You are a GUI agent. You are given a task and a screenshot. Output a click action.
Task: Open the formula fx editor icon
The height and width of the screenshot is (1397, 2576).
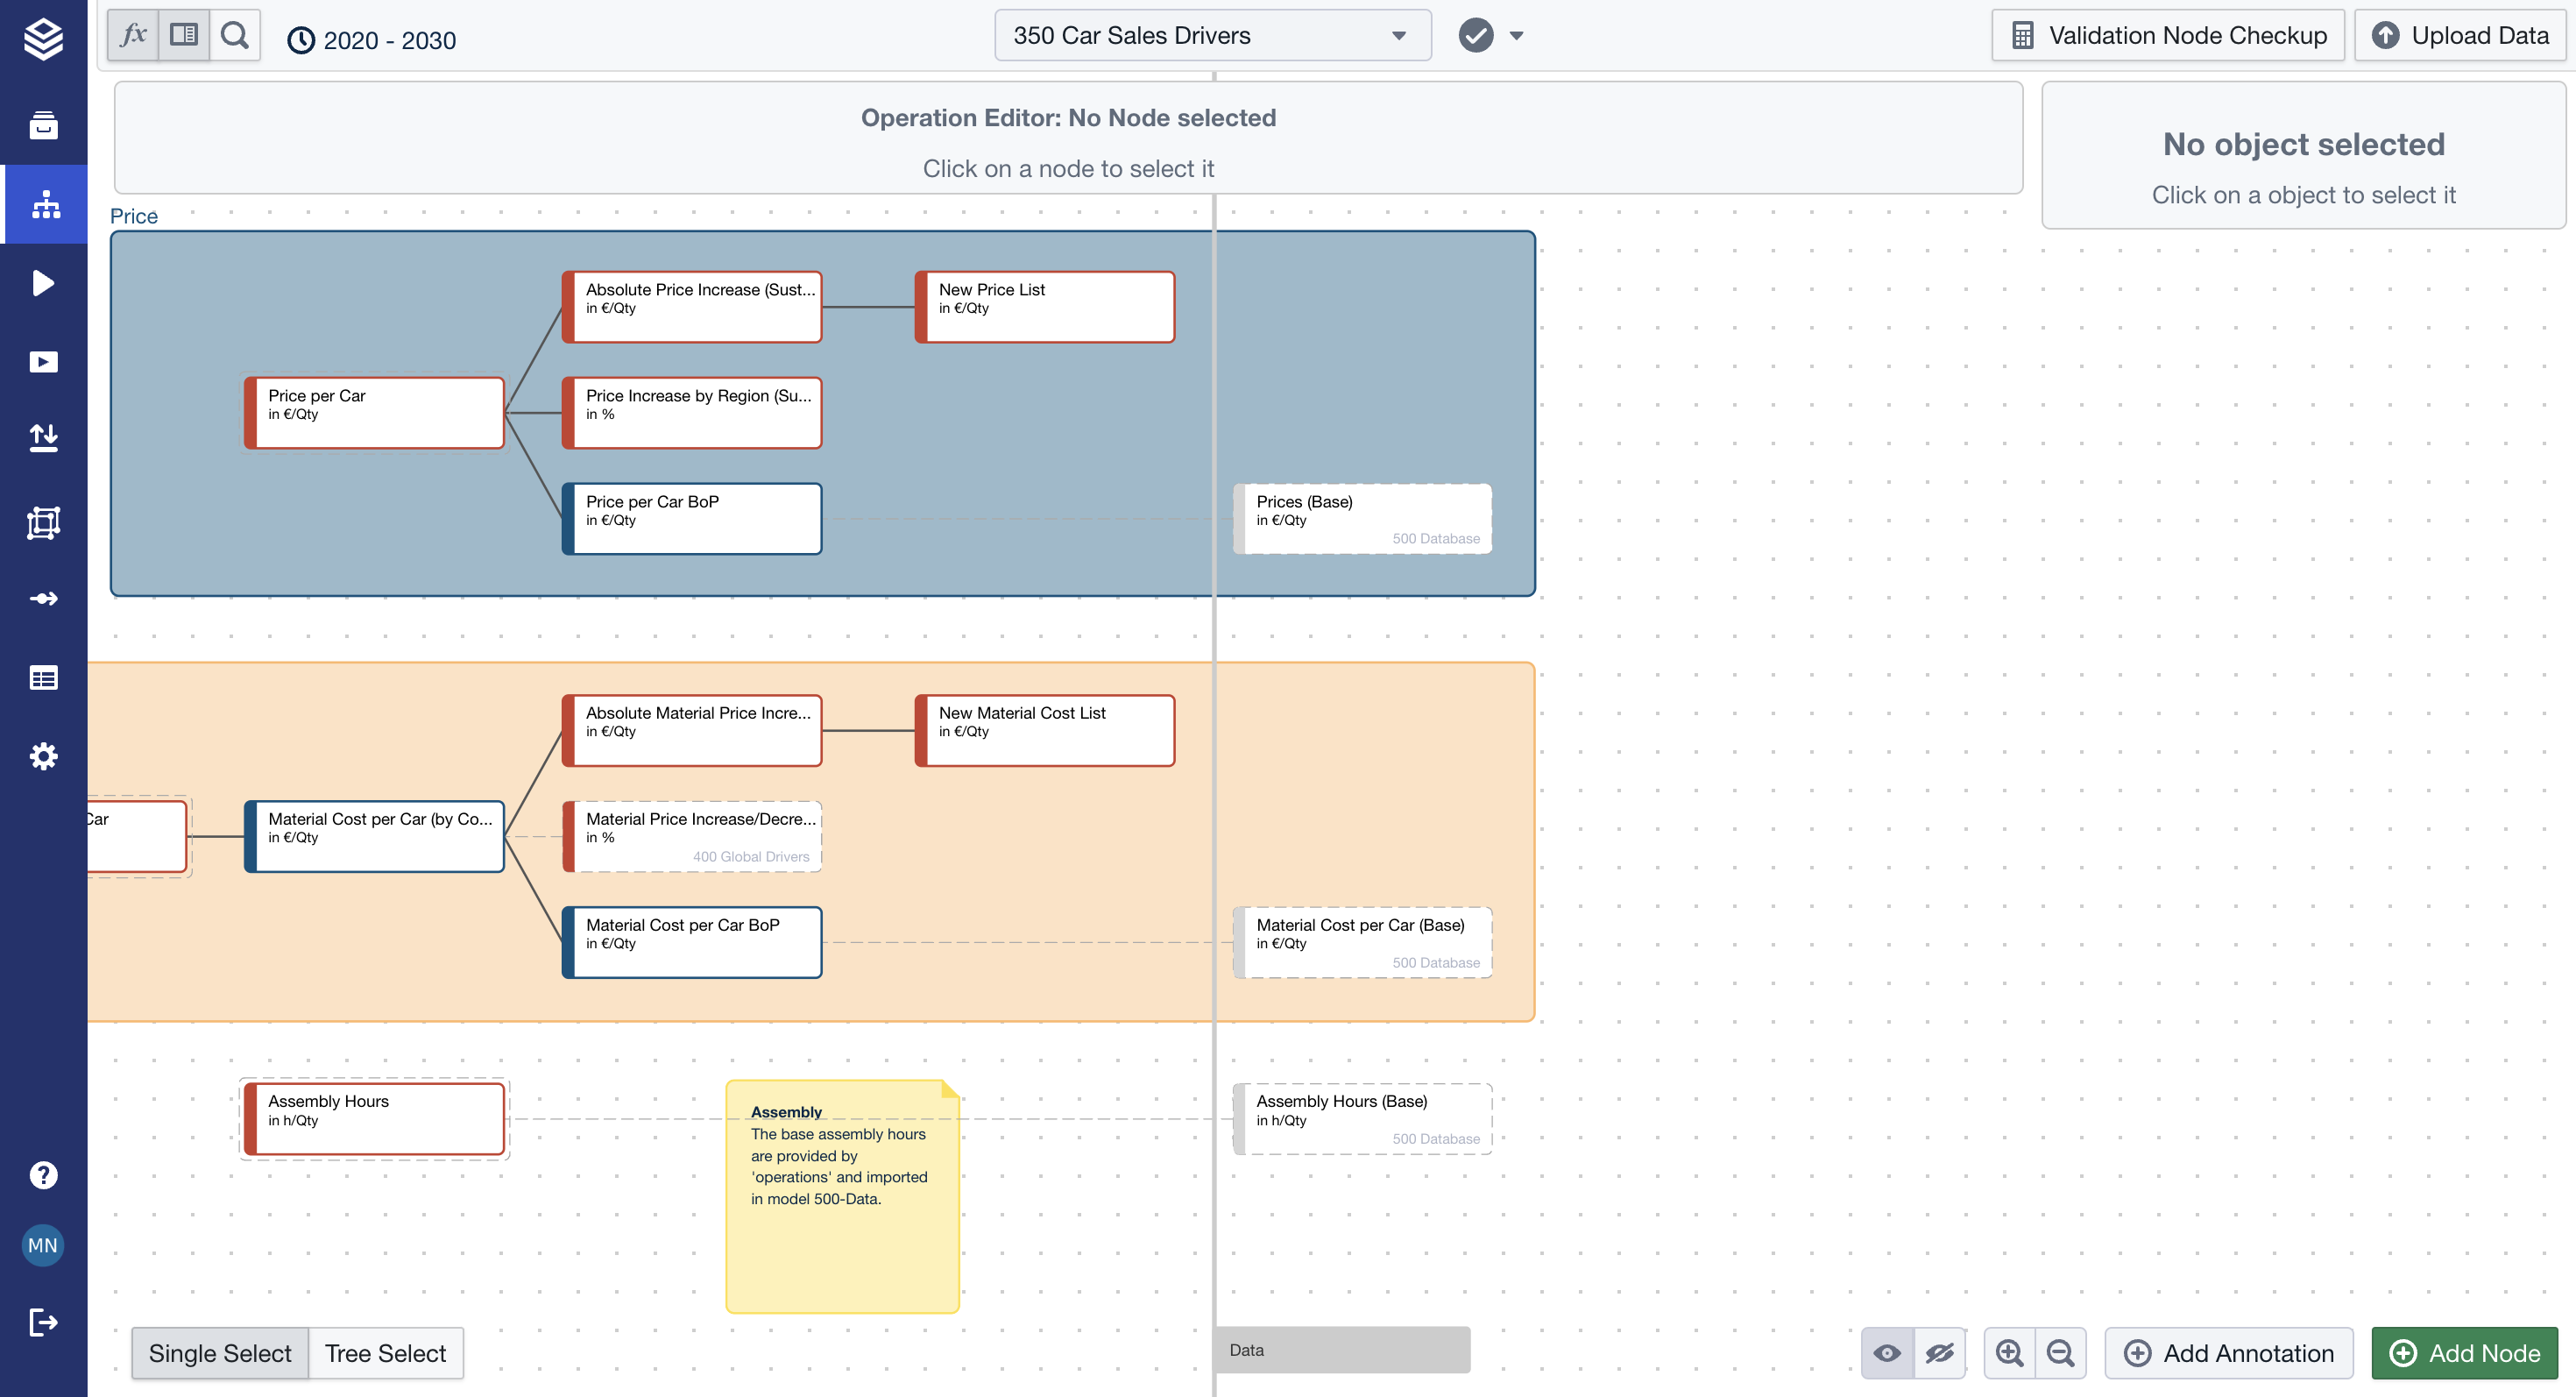click(133, 35)
